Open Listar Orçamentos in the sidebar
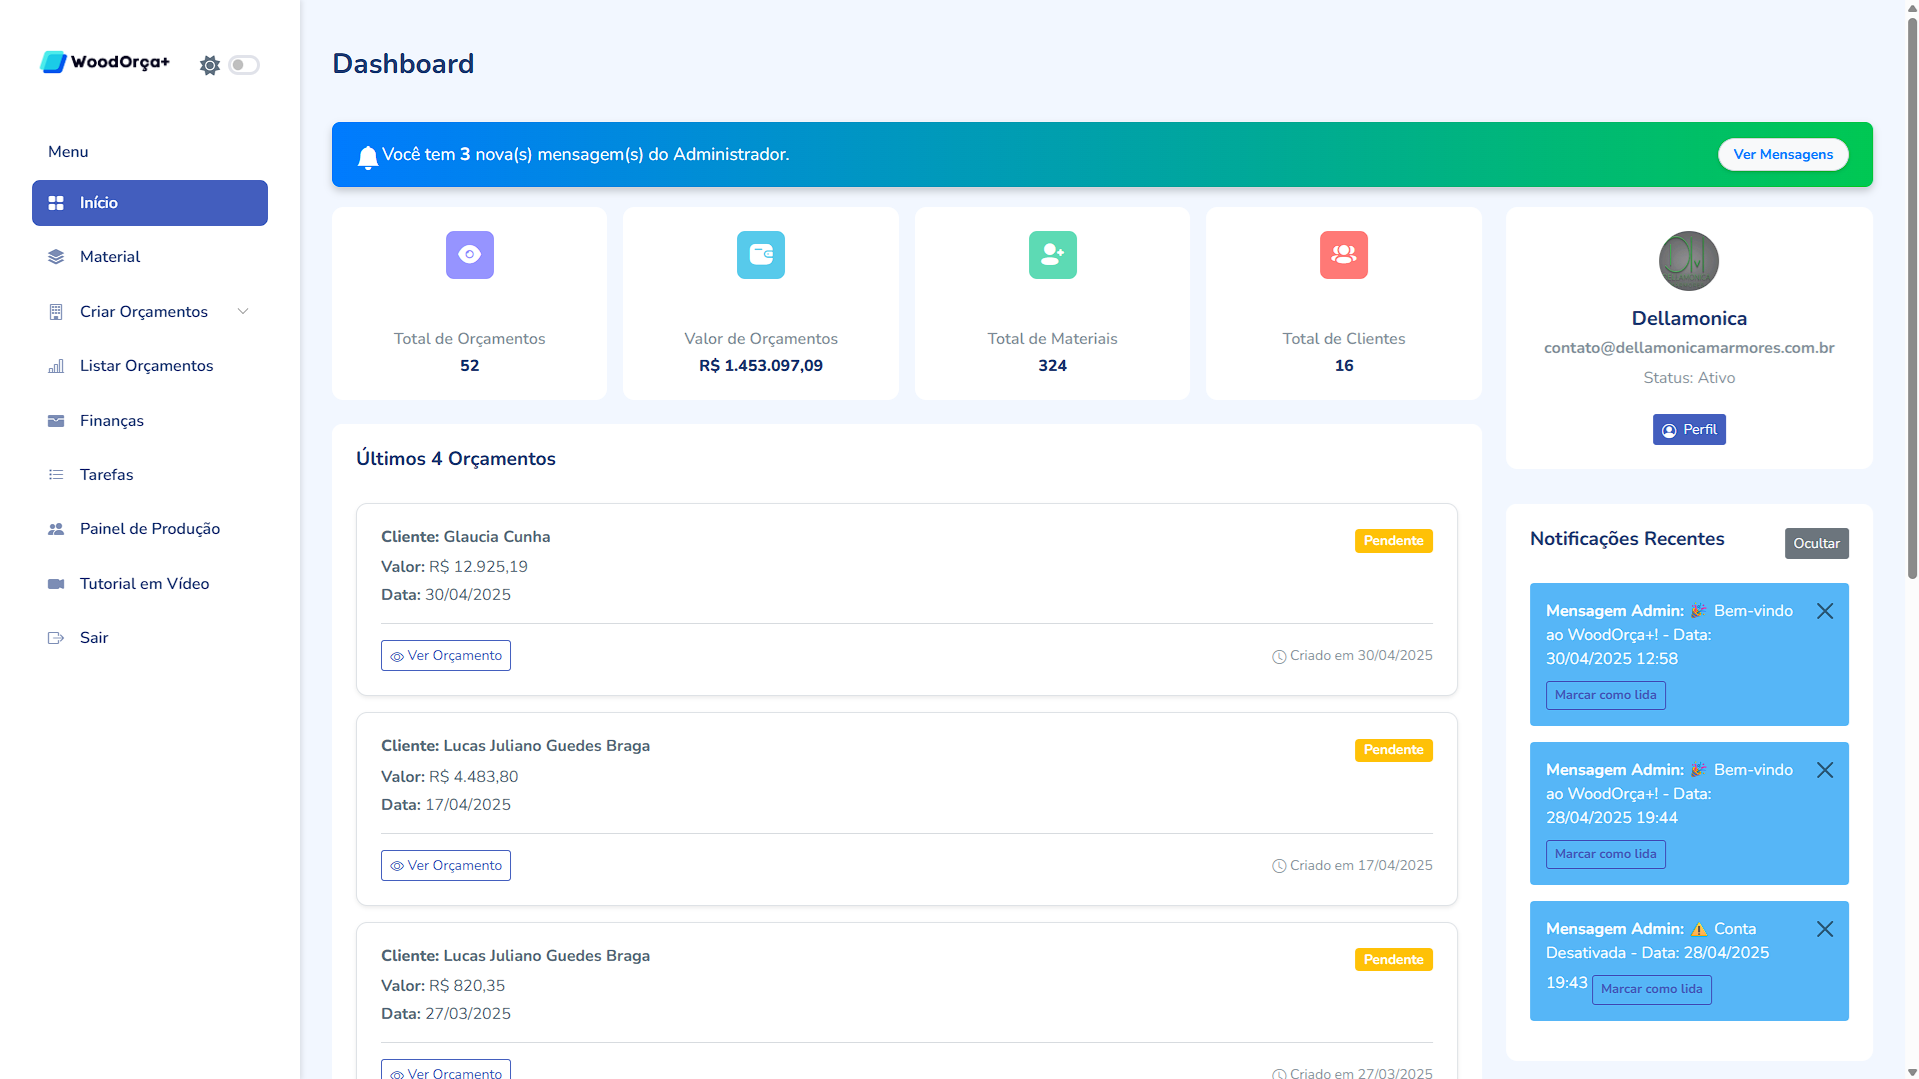The width and height of the screenshot is (1919, 1079). (146, 366)
